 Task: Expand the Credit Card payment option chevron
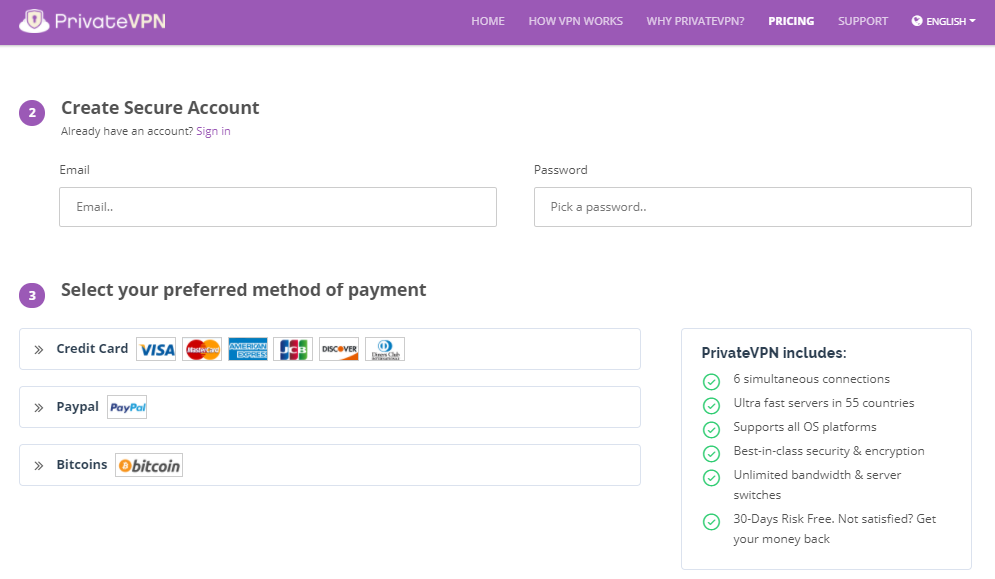pyautogui.click(x=39, y=350)
